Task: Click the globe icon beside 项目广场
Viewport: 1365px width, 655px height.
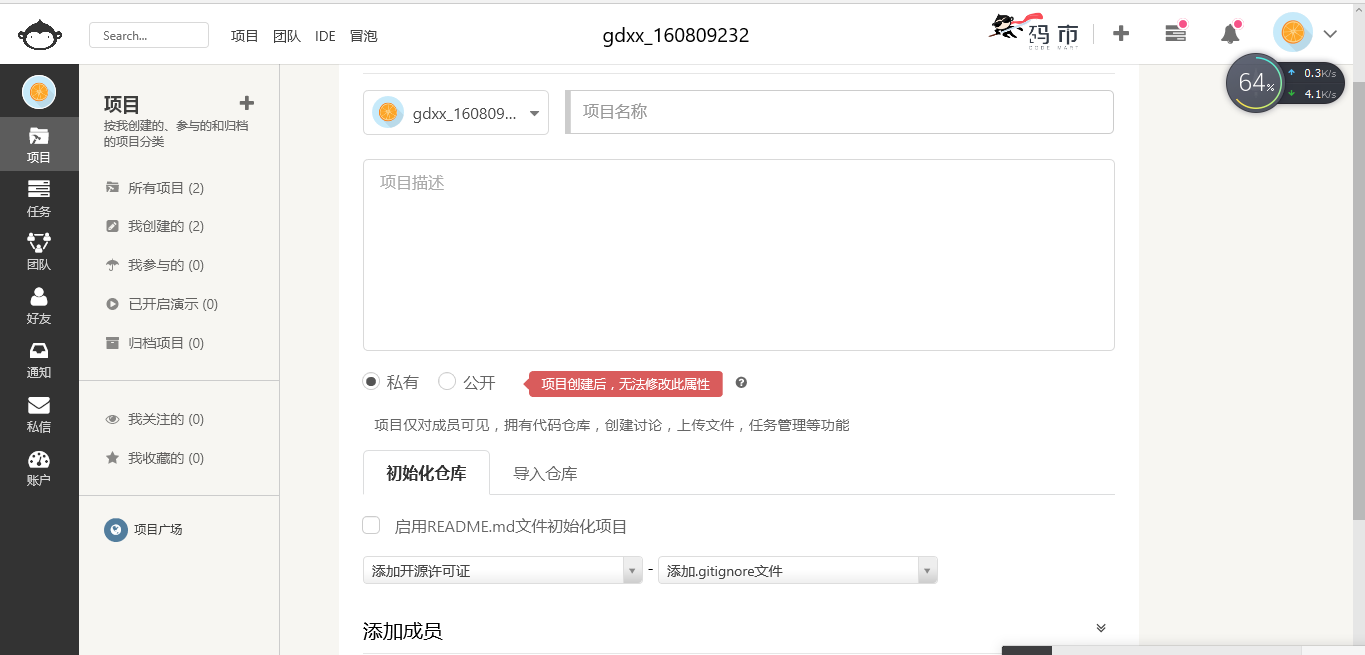Action: point(116,530)
